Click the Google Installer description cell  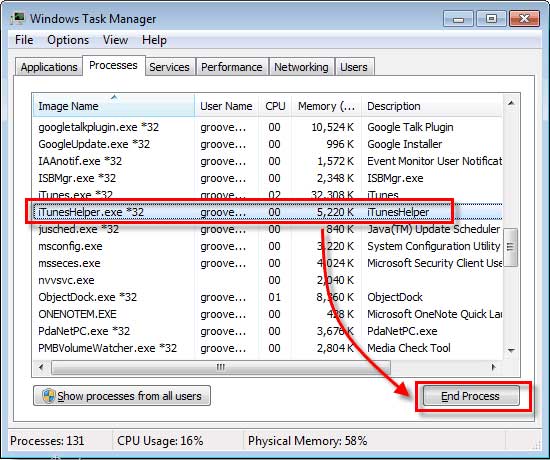point(404,144)
